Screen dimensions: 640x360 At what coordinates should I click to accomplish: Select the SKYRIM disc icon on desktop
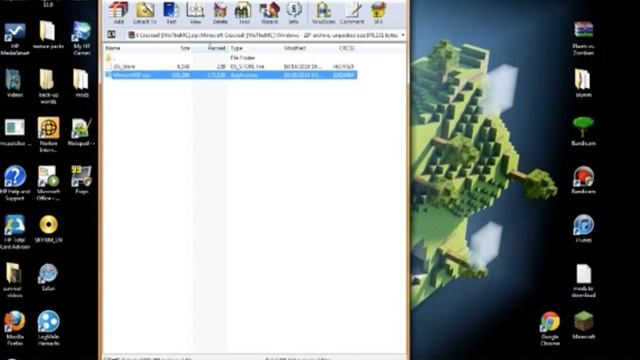click(x=48, y=229)
